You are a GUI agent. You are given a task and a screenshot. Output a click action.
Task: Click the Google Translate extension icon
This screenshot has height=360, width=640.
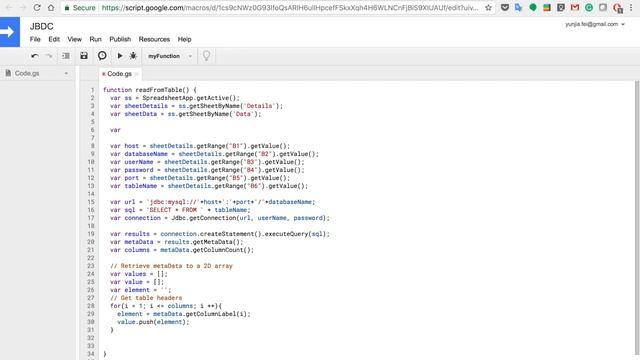(x=518, y=7)
